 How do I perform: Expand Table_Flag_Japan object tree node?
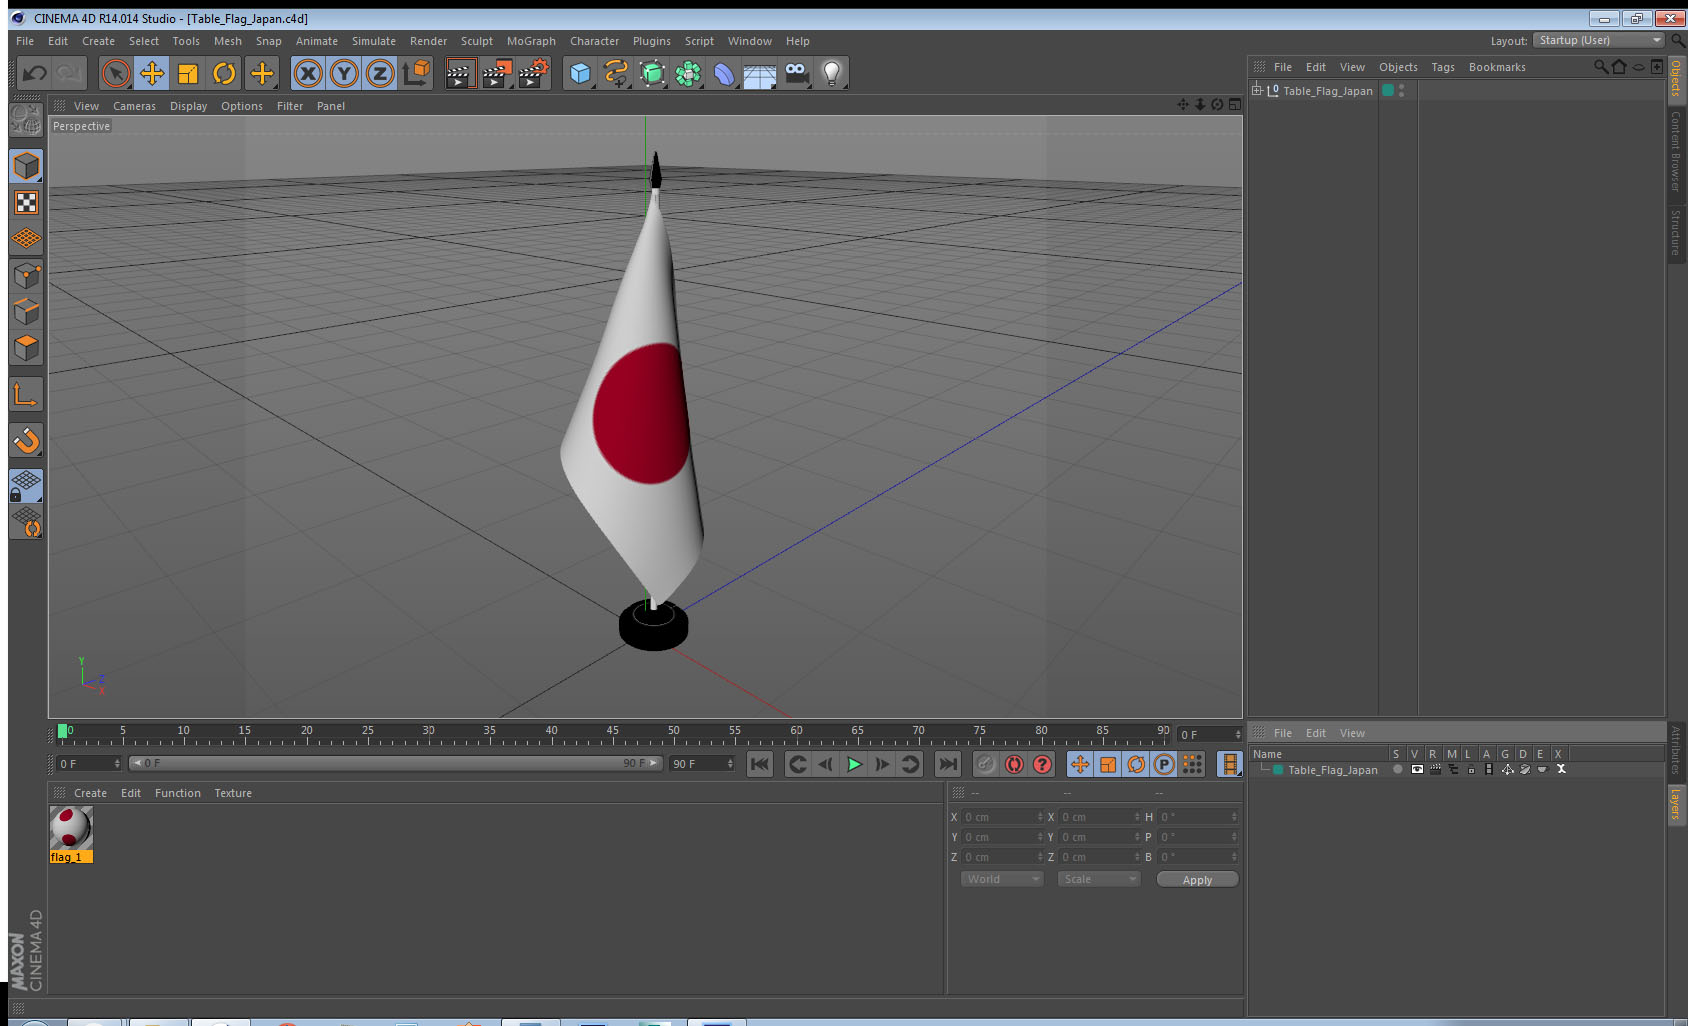click(x=1257, y=90)
